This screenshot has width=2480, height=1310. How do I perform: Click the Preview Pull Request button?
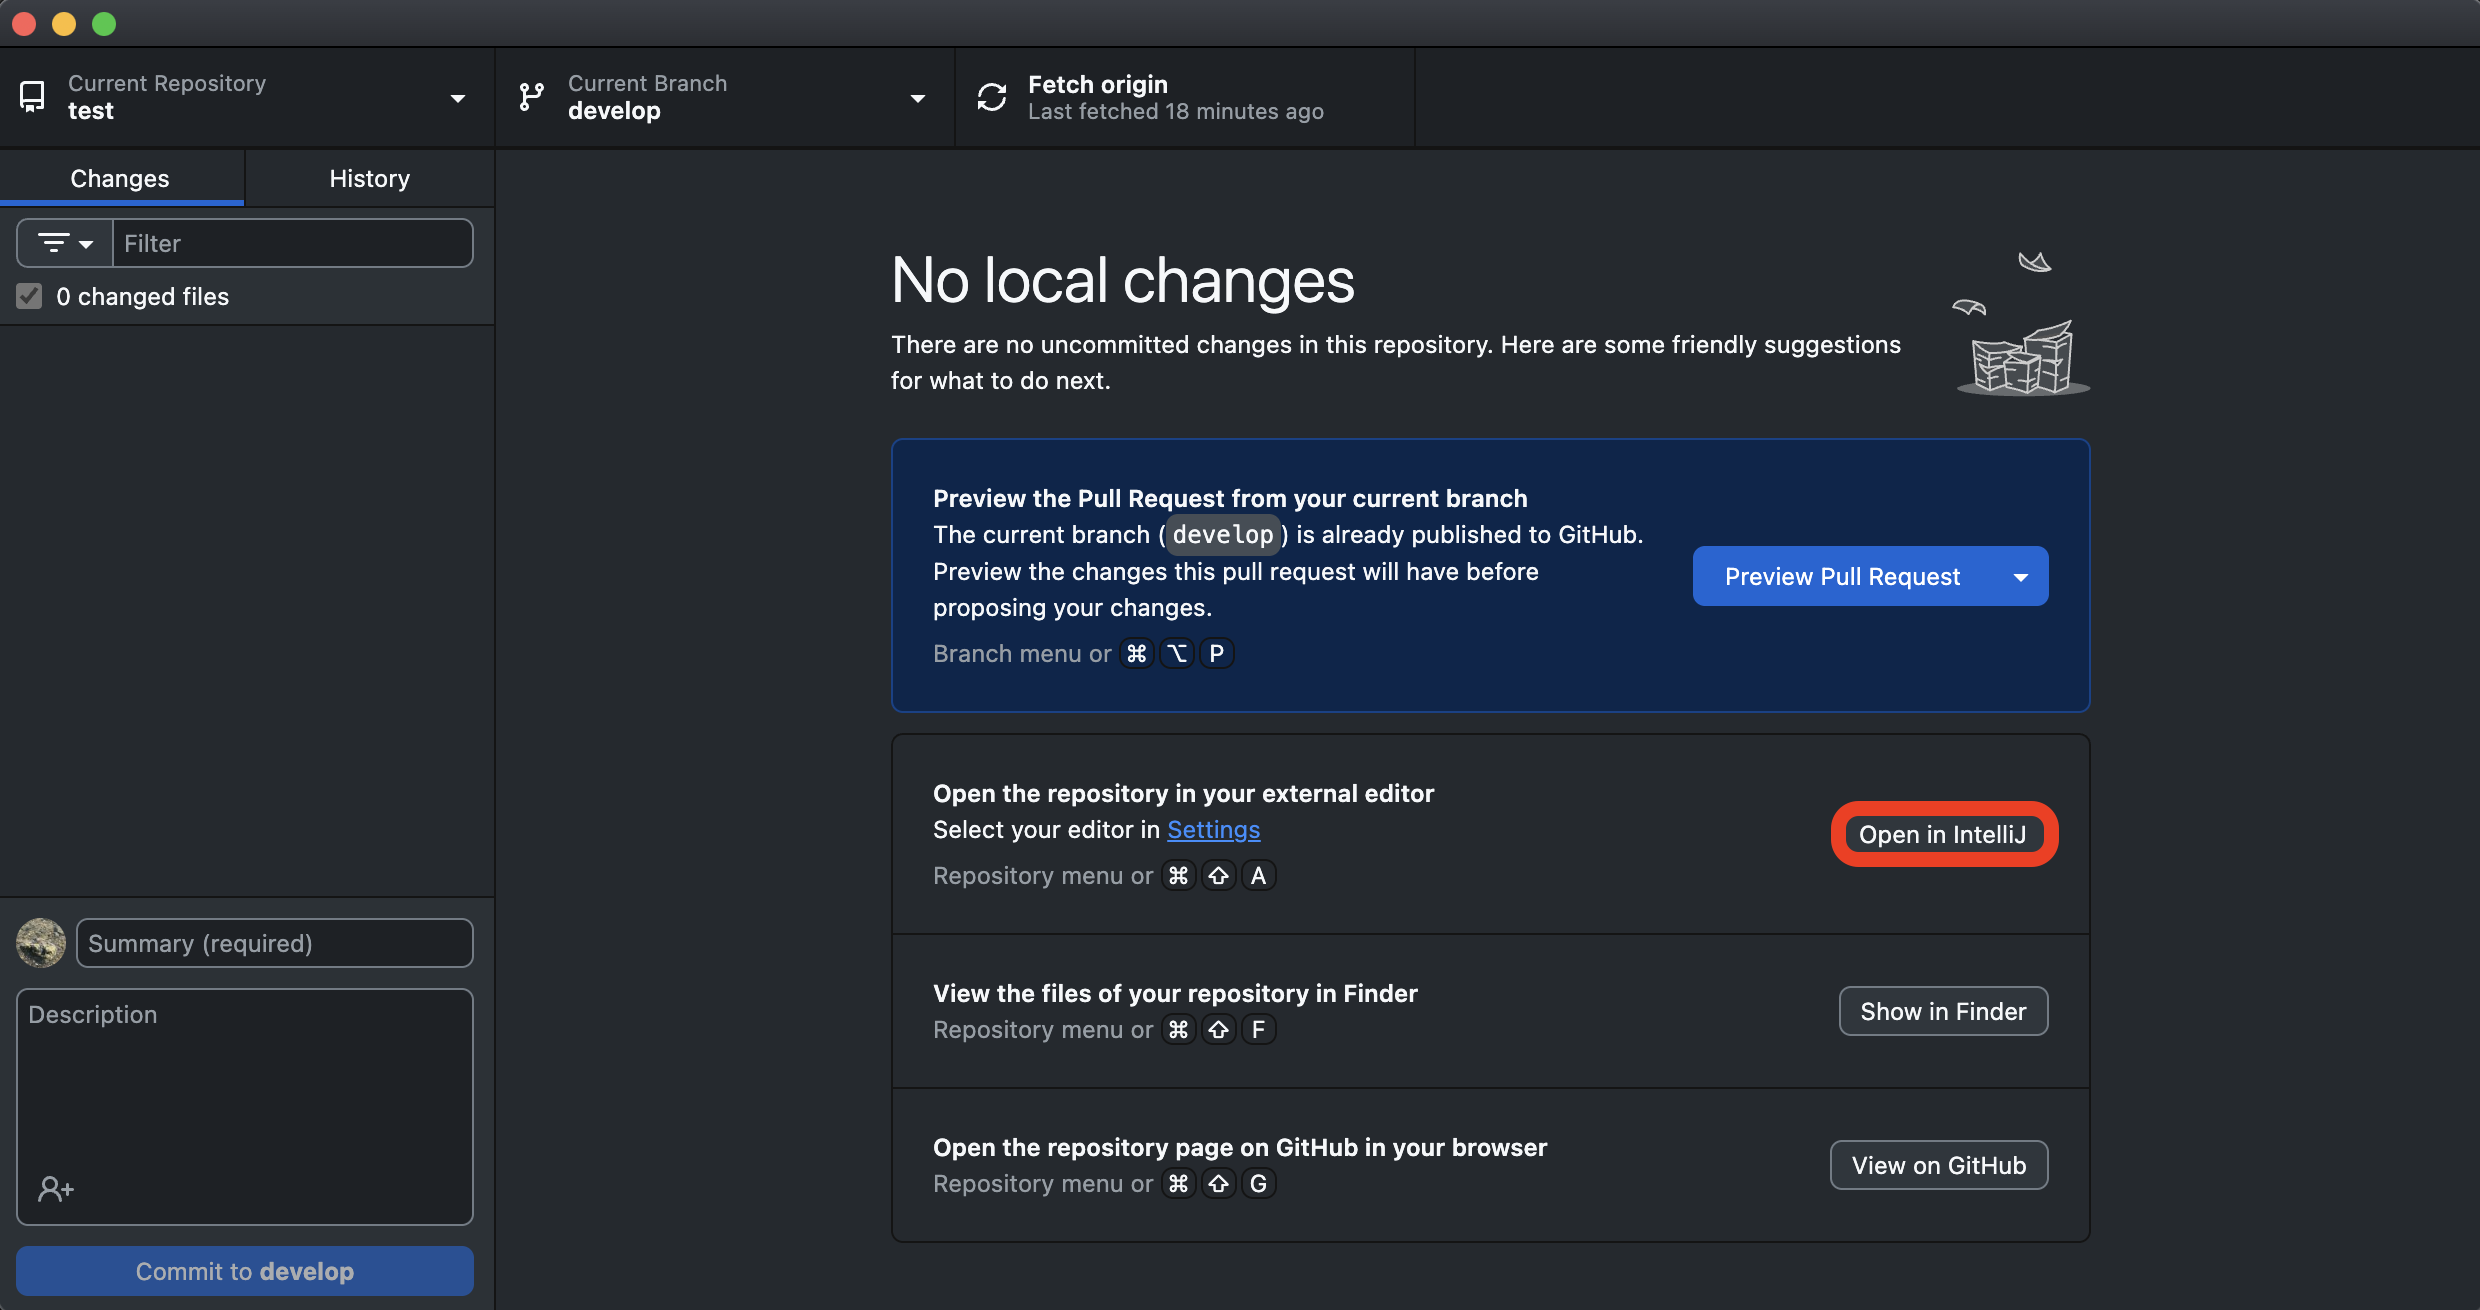pos(1842,577)
